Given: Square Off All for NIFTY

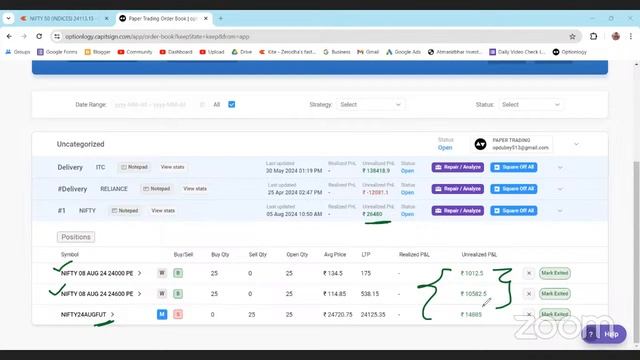Looking at the screenshot, I should point(513,211).
